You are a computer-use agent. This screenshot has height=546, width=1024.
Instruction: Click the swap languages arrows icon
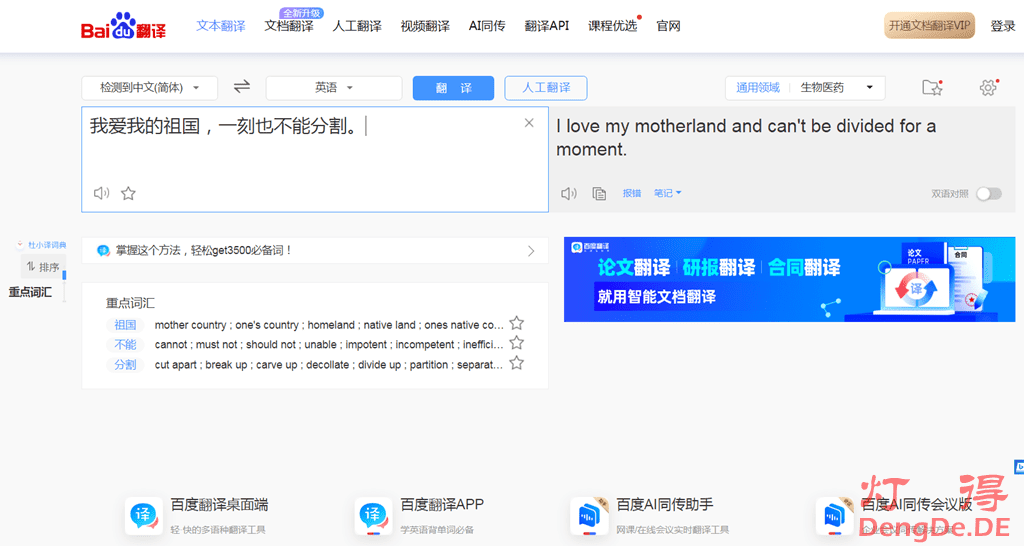click(242, 87)
